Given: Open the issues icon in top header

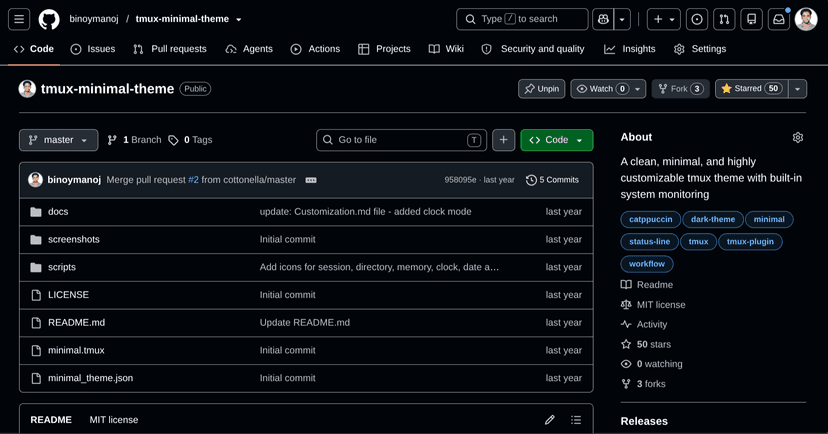Looking at the screenshot, I should coord(697,20).
